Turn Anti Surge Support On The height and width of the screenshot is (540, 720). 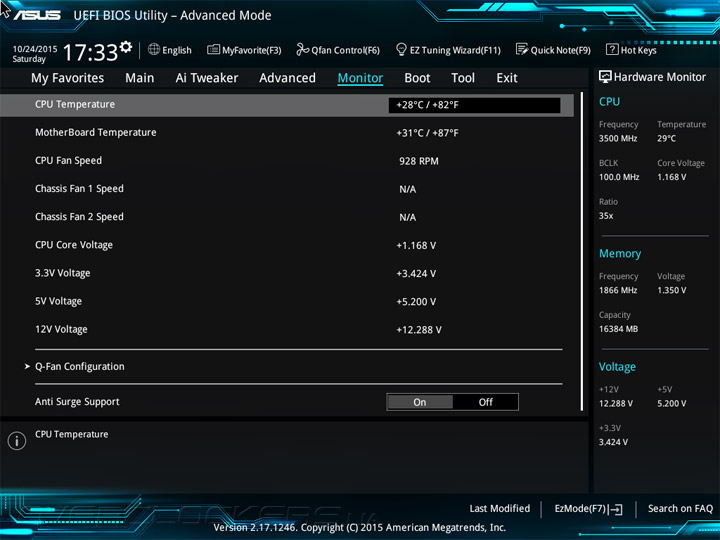[x=420, y=402]
